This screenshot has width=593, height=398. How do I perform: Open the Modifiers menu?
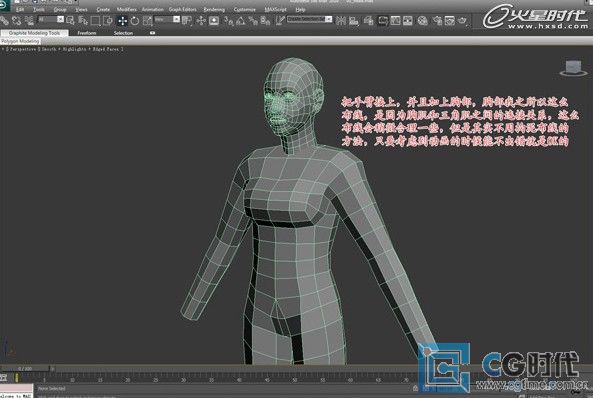pos(126,9)
